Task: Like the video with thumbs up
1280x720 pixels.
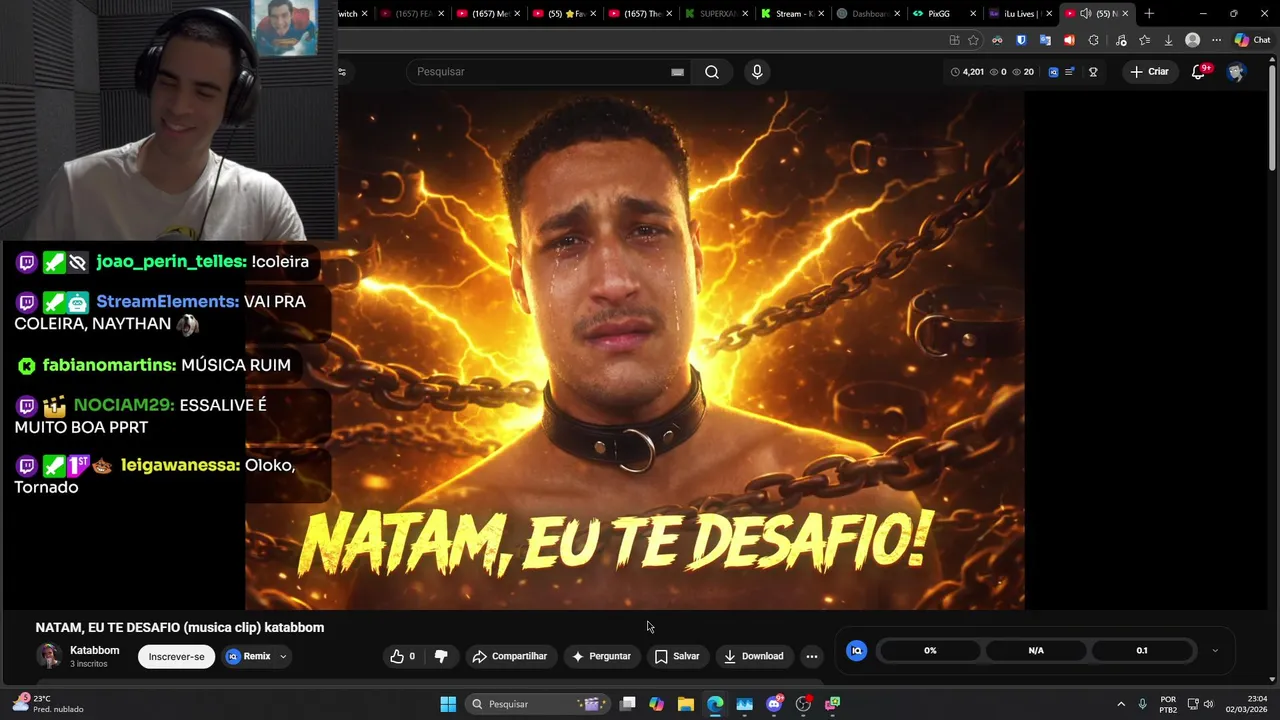Action: (402, 656)
